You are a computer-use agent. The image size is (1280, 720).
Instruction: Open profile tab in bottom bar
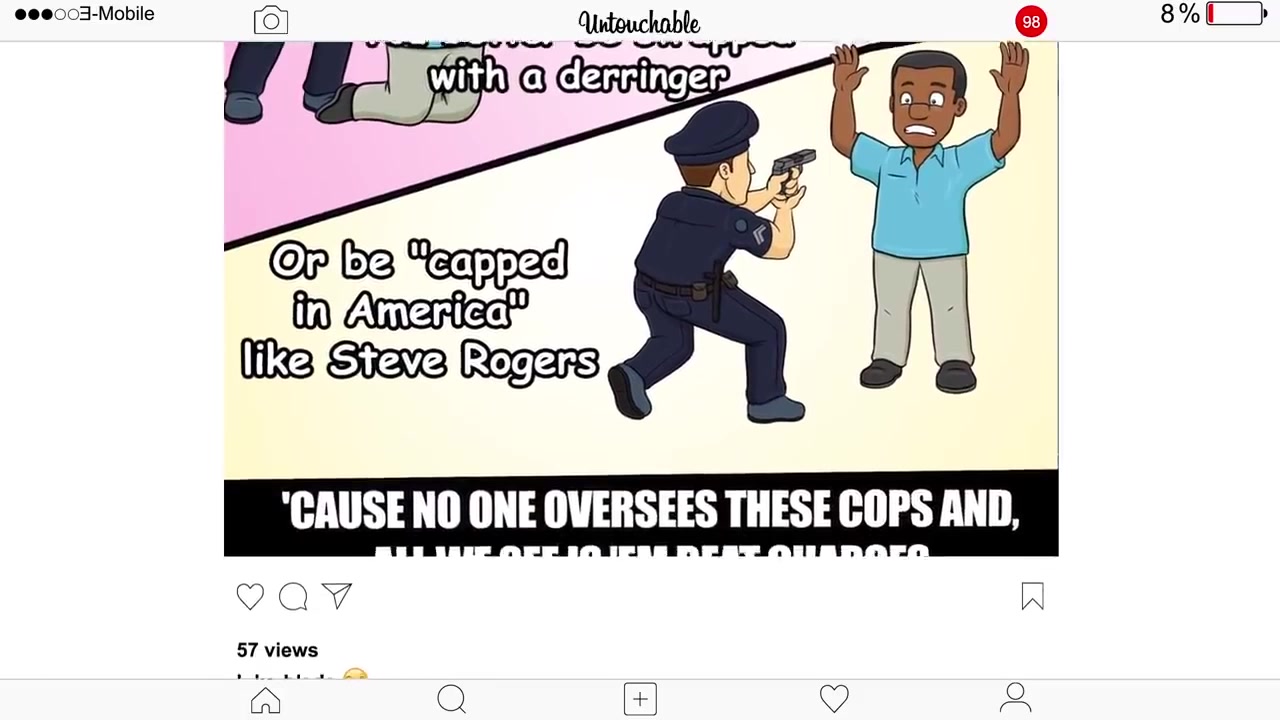tap(1015, 698)
